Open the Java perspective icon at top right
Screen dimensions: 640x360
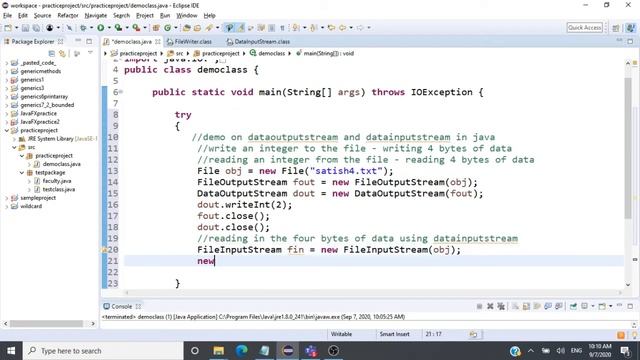(x=631, y=28)
